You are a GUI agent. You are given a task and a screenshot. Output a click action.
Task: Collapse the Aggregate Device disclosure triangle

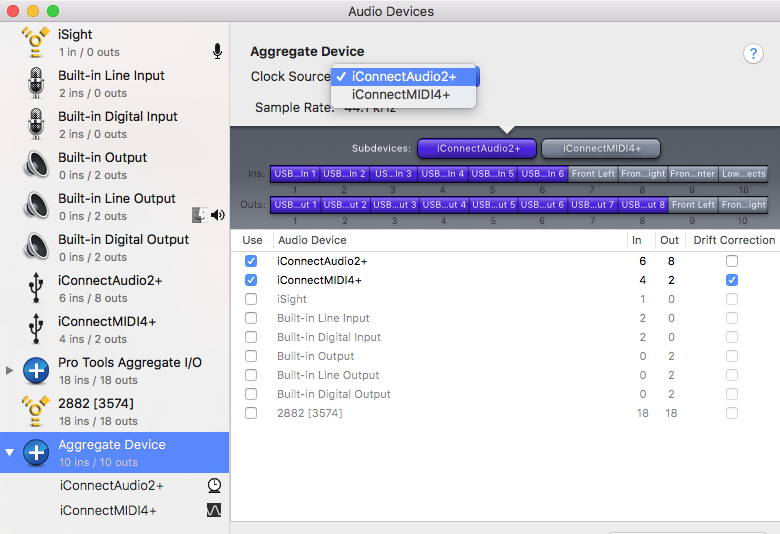9,452
